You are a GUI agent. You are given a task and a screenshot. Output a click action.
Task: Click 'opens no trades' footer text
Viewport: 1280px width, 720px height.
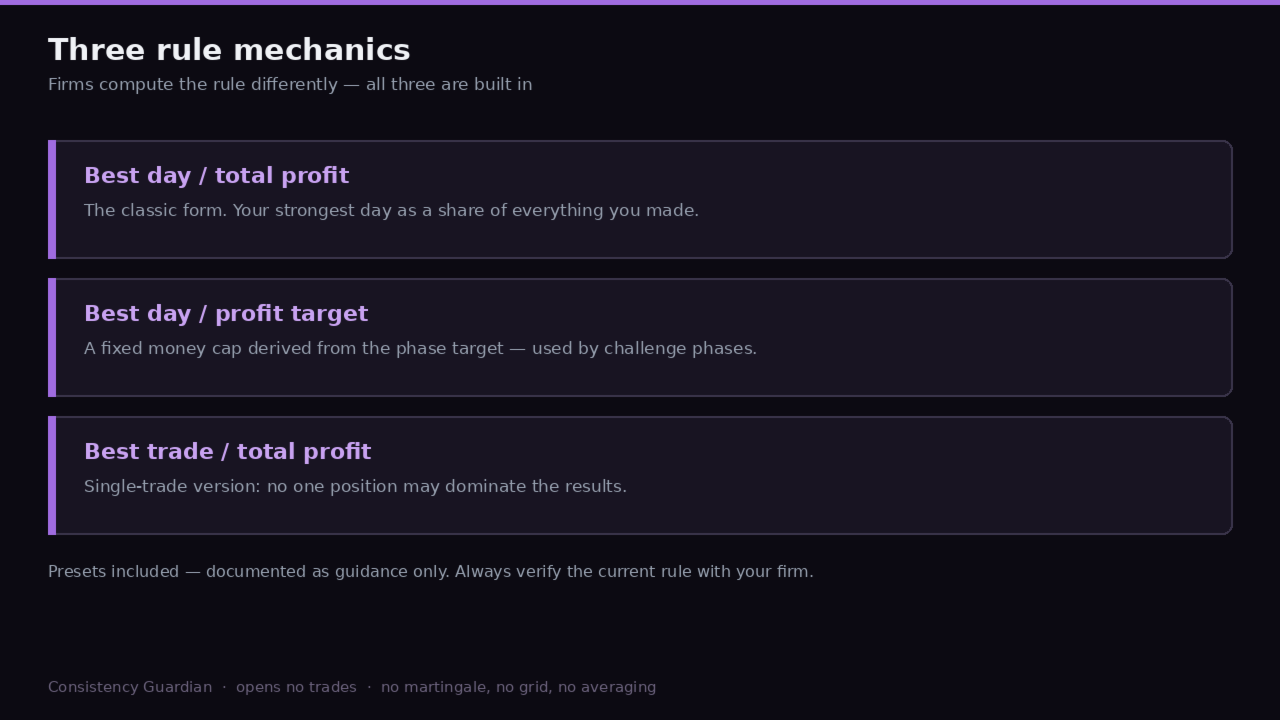[296, 687]
